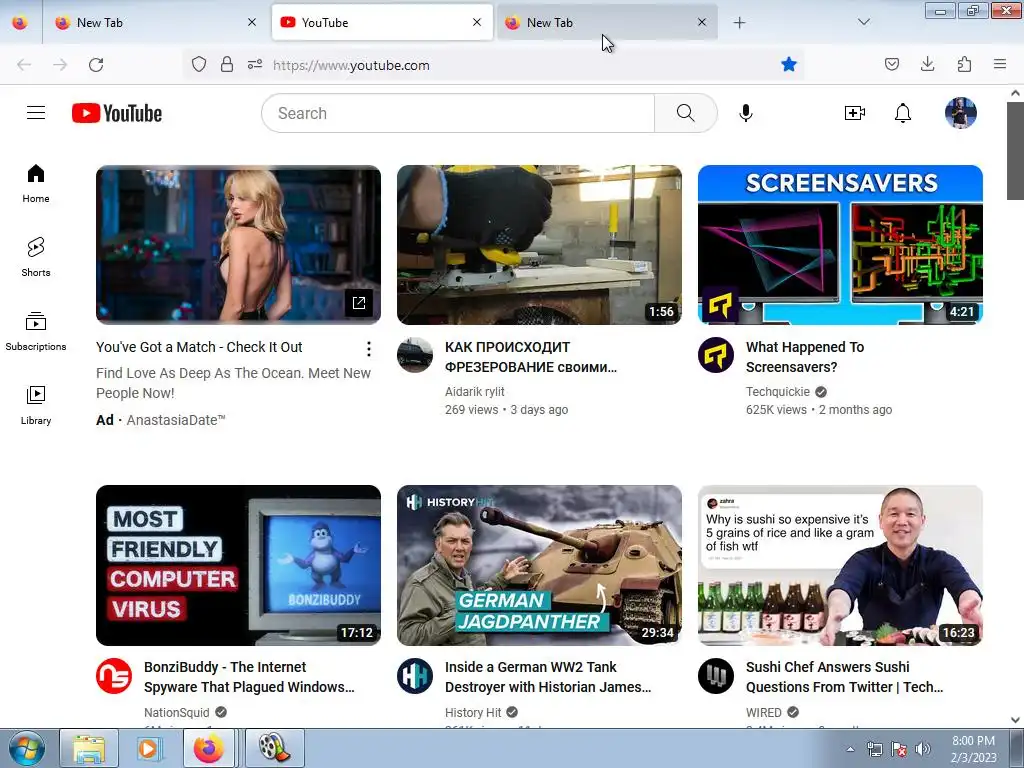The width and height of the screenshot is (1024, 768).
Task: Save page to Pocket icon
Action: point(891,64)
